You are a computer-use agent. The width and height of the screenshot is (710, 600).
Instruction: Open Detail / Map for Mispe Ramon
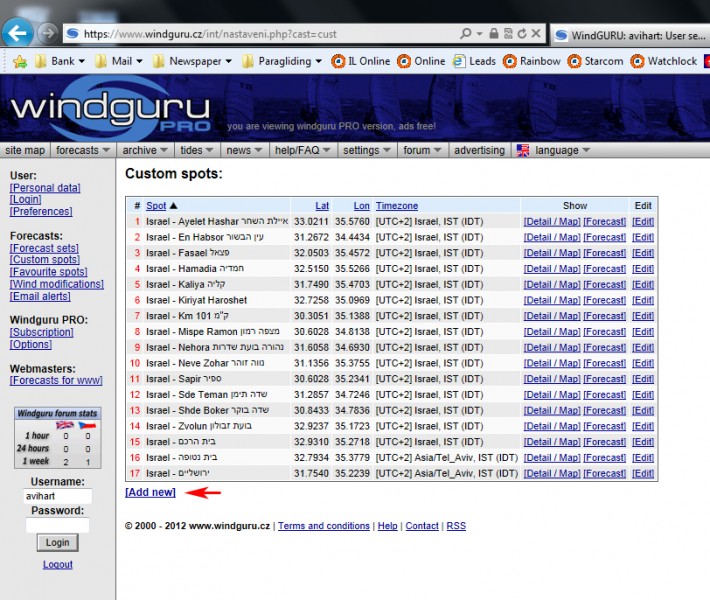pyautogui.click(x=552, y=331)
